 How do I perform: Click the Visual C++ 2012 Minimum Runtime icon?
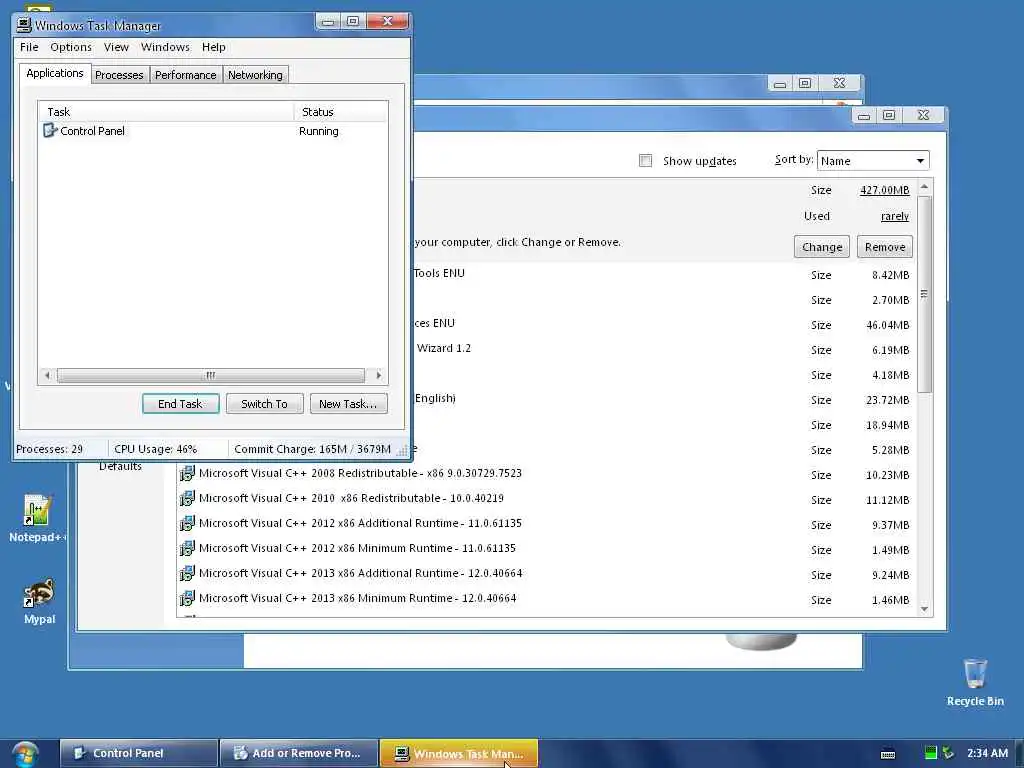pos(187,548)
